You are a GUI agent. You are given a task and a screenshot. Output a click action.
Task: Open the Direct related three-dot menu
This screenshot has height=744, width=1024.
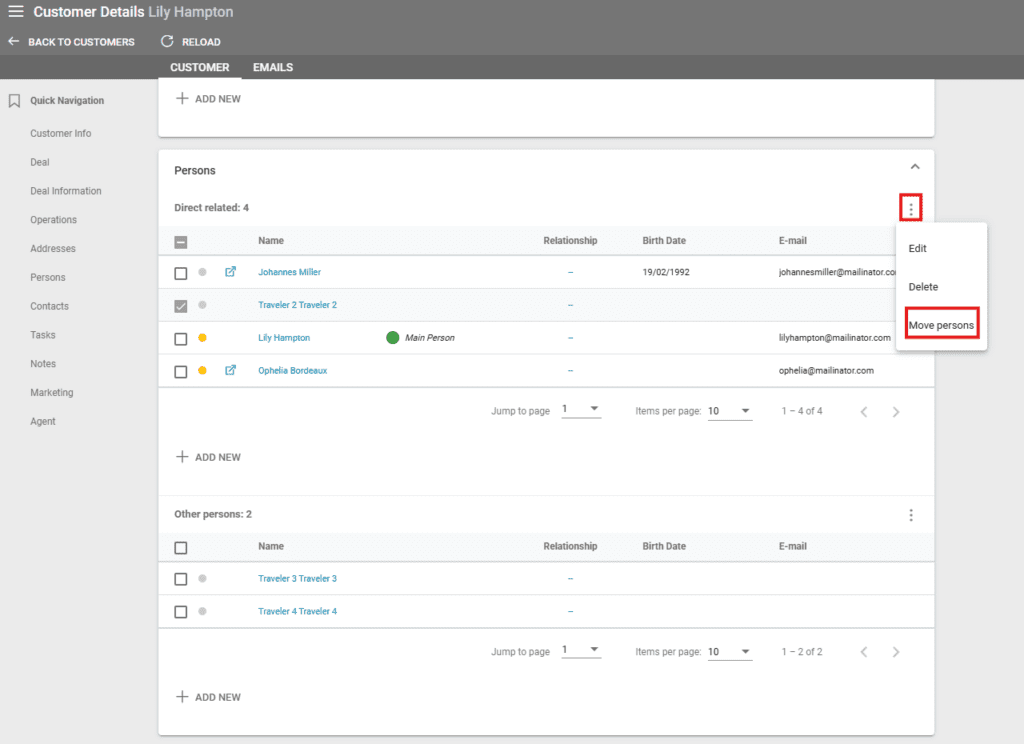click(910, 208)
